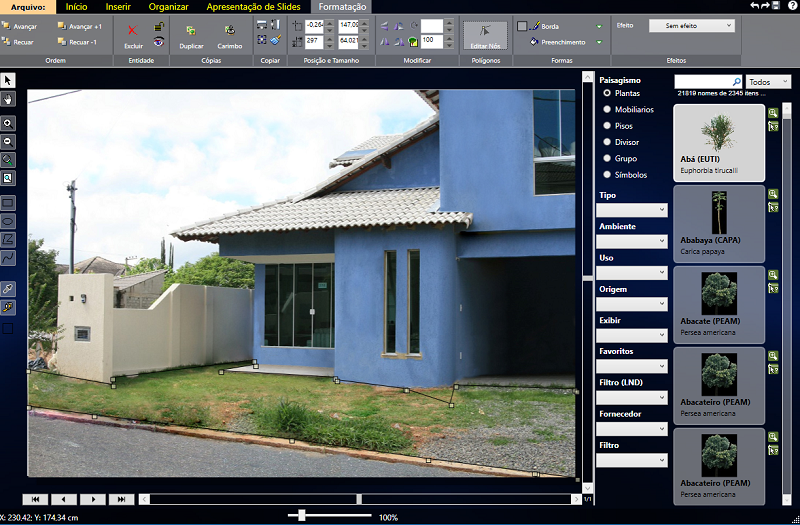This screenshot has height=525, width=800.
Task: Select the hand pan tool
Action: pyautogui.click(x=9, y=99)
